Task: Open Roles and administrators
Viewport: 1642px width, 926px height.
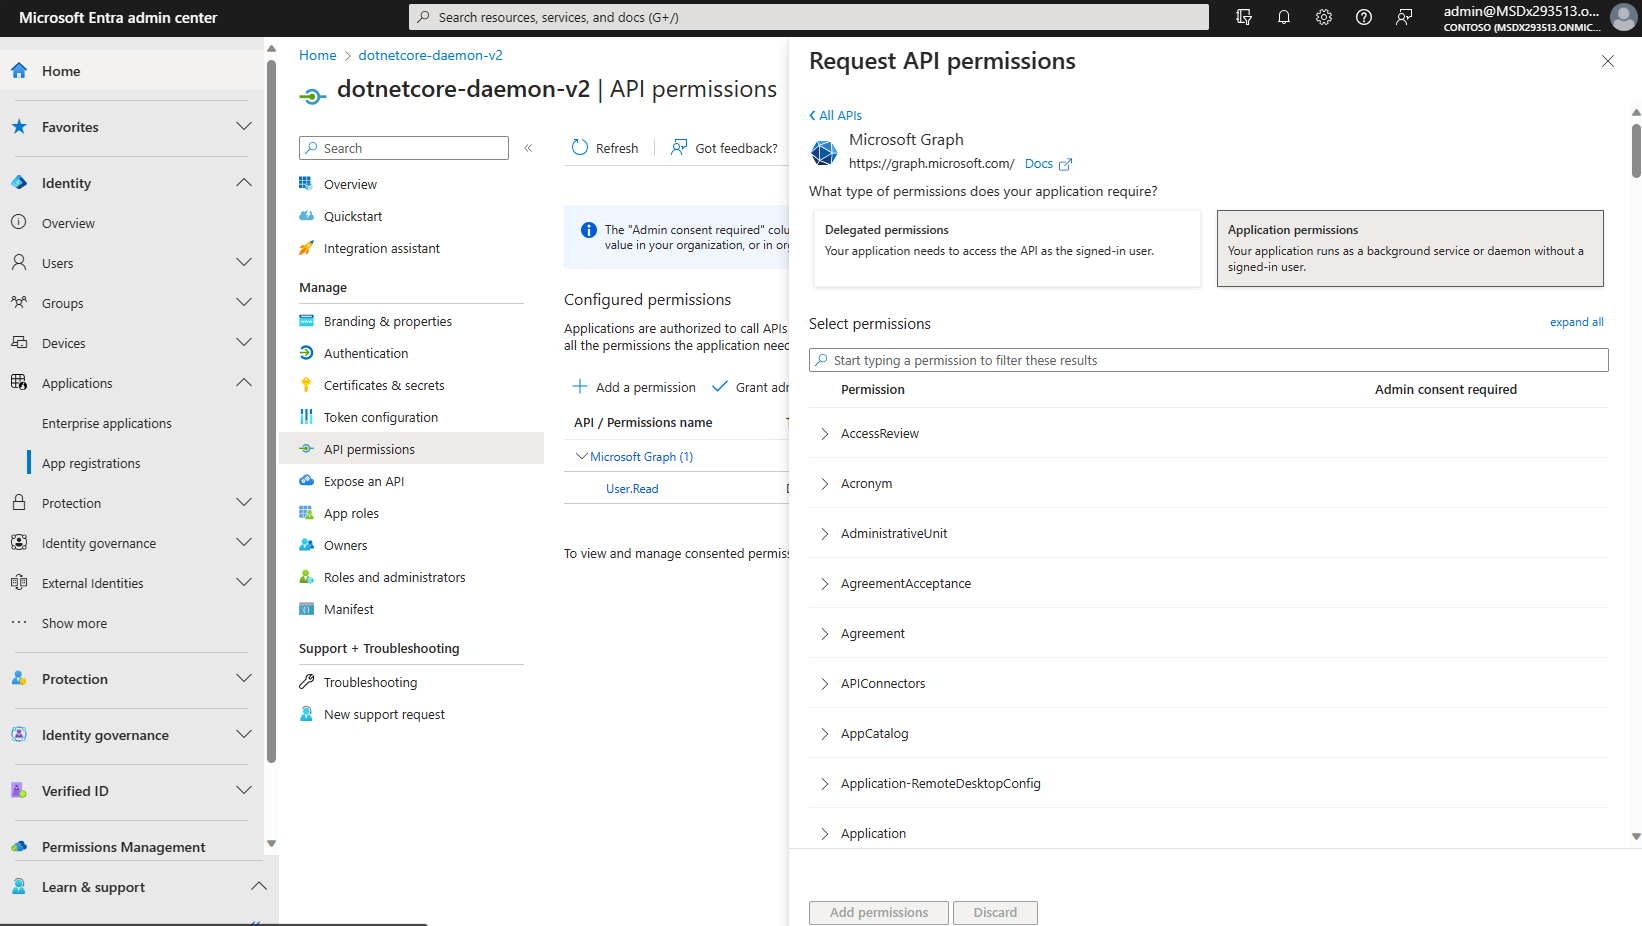Action: pos(395,577)
